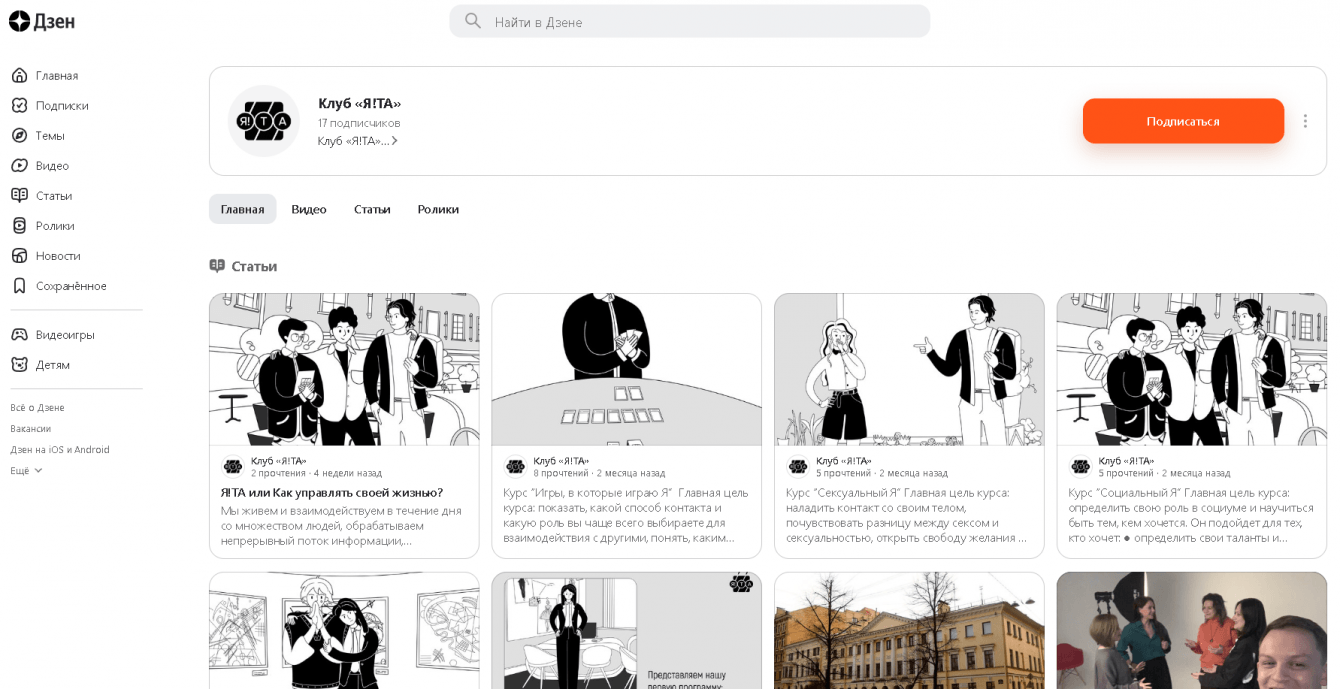Click the Статьи section heading icon
Viewport: 1340px width, 689px height.
(217, 266)
